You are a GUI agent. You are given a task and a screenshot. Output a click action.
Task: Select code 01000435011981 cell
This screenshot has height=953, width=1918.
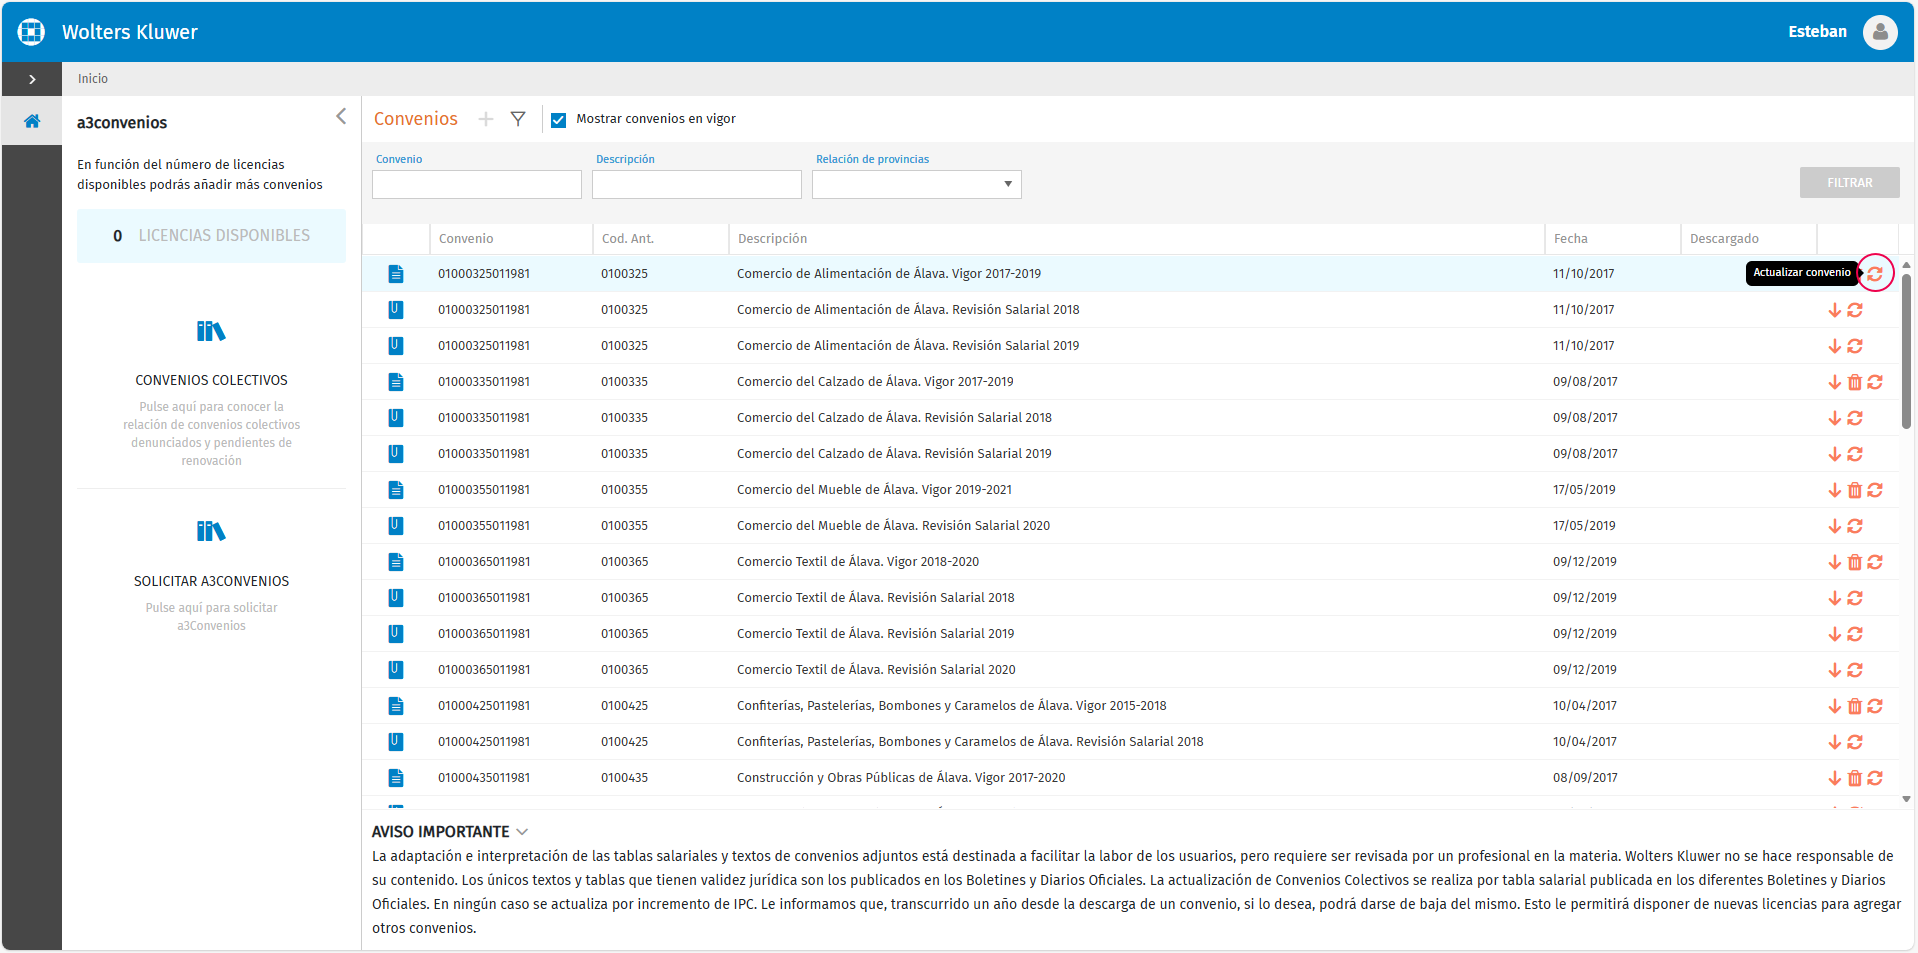(484, 778)
